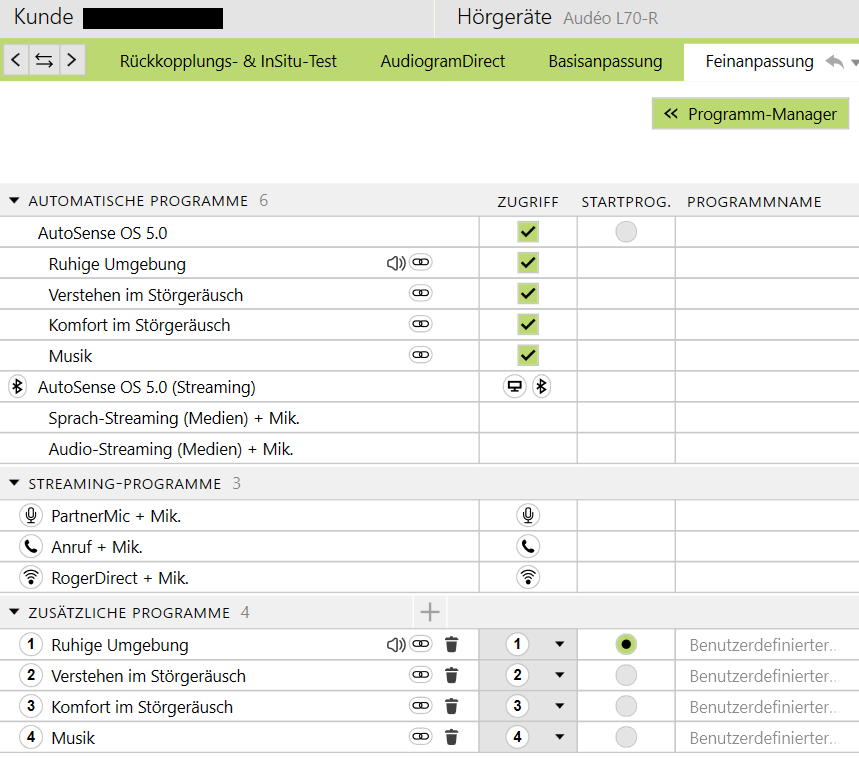Collapse the Streaming-Programme section

click(14, 484)
